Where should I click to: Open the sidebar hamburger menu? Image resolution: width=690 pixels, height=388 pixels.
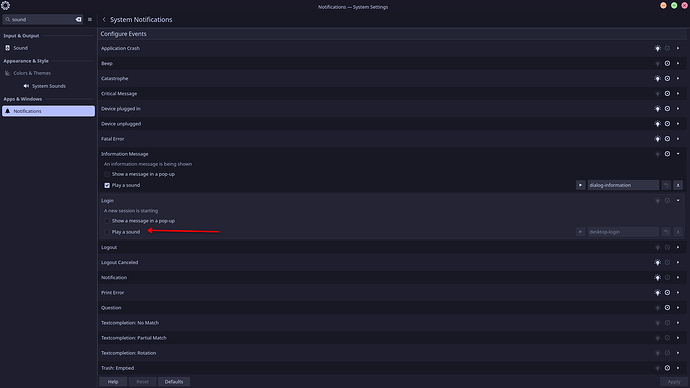coord(90,19)
